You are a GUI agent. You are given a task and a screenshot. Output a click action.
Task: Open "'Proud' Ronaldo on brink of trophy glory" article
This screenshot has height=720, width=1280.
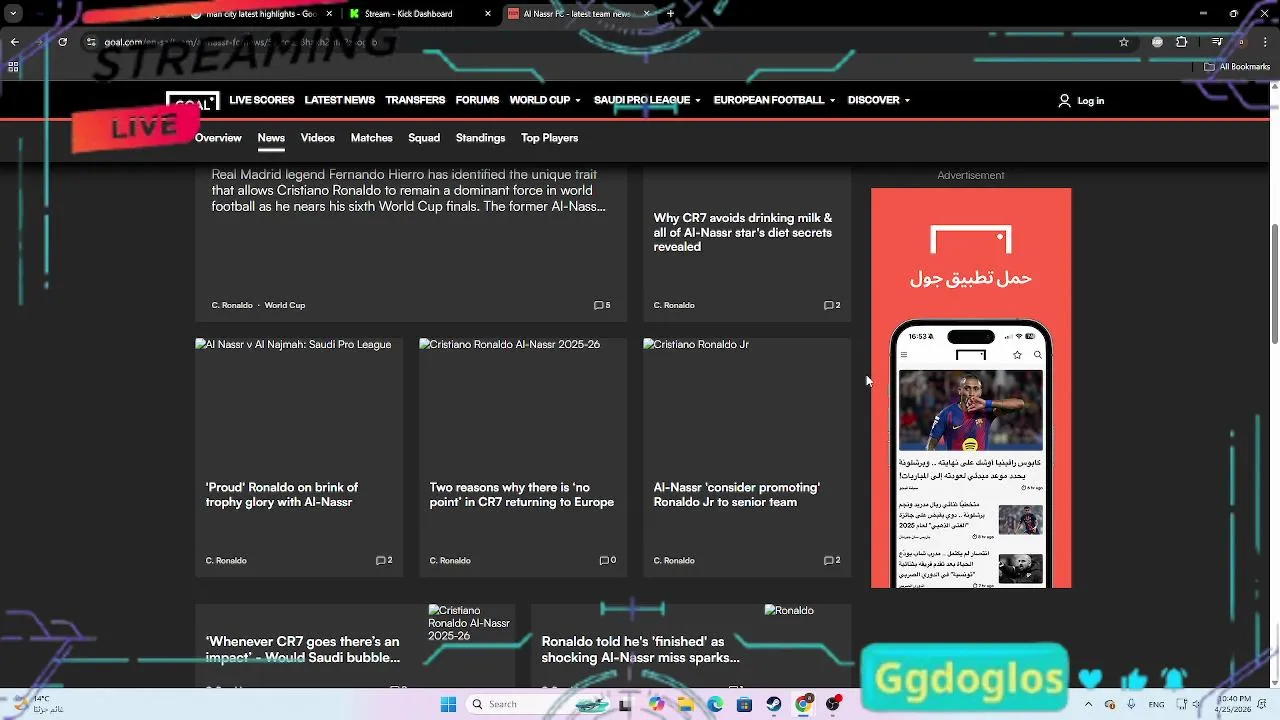click(282, 495)
